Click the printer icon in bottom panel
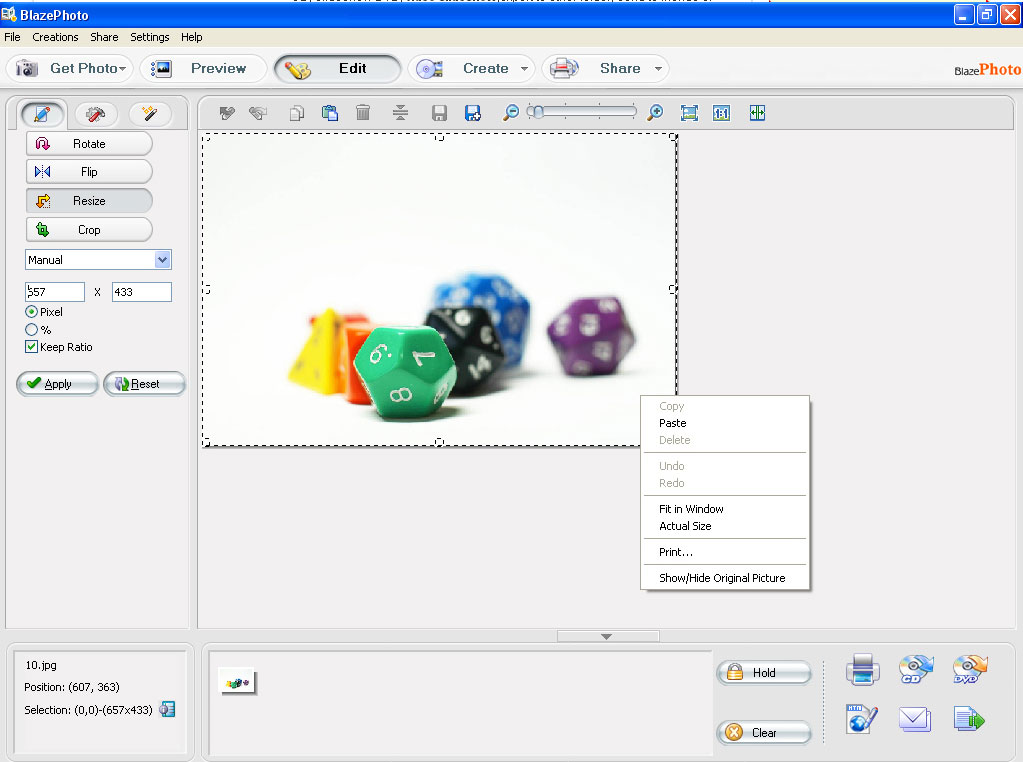The width and height of the screenshot is (1023, 762). click(863, 669)
